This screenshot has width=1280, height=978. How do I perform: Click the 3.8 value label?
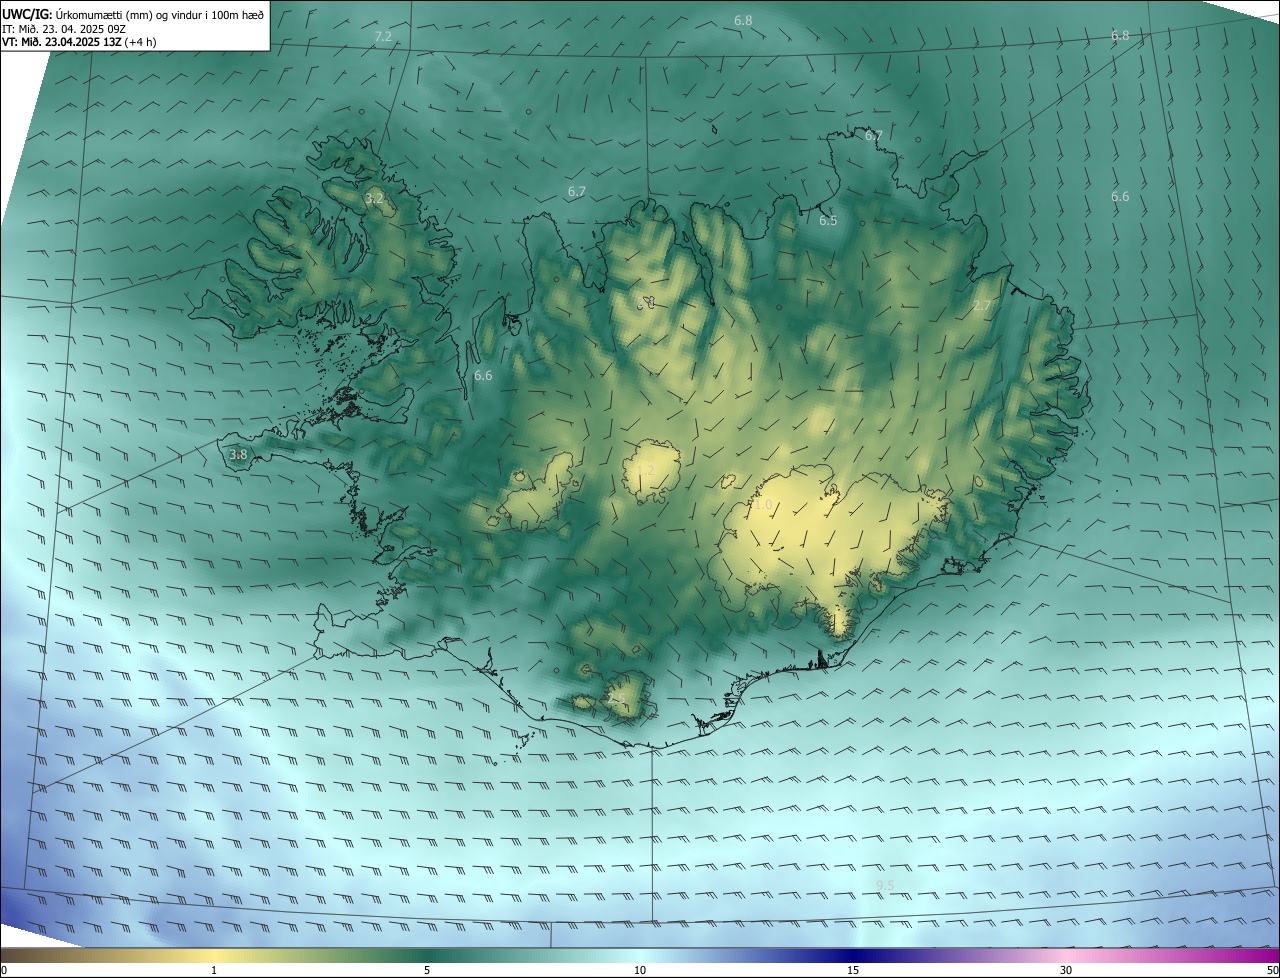[x=238, y=455]
